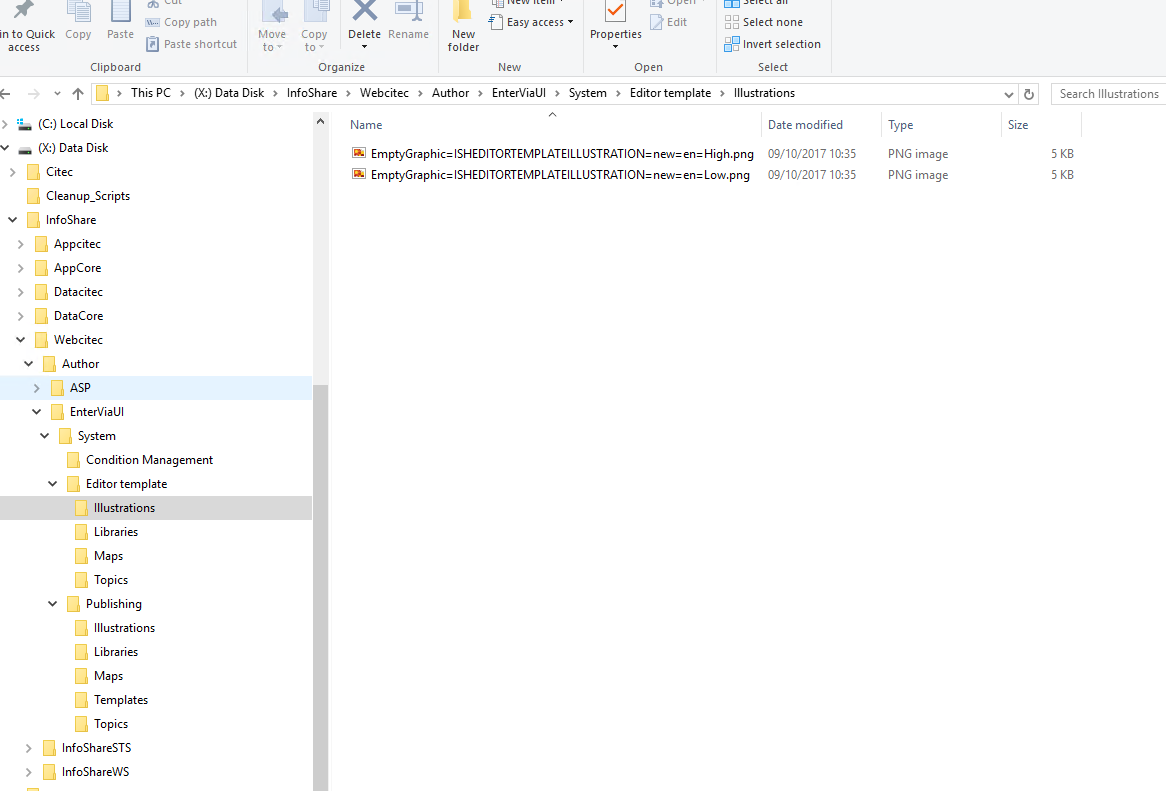Open the EmptyGraphic High.png file icon
Viewport: 1166px width, 791px height.
click(x=359, y=154)
